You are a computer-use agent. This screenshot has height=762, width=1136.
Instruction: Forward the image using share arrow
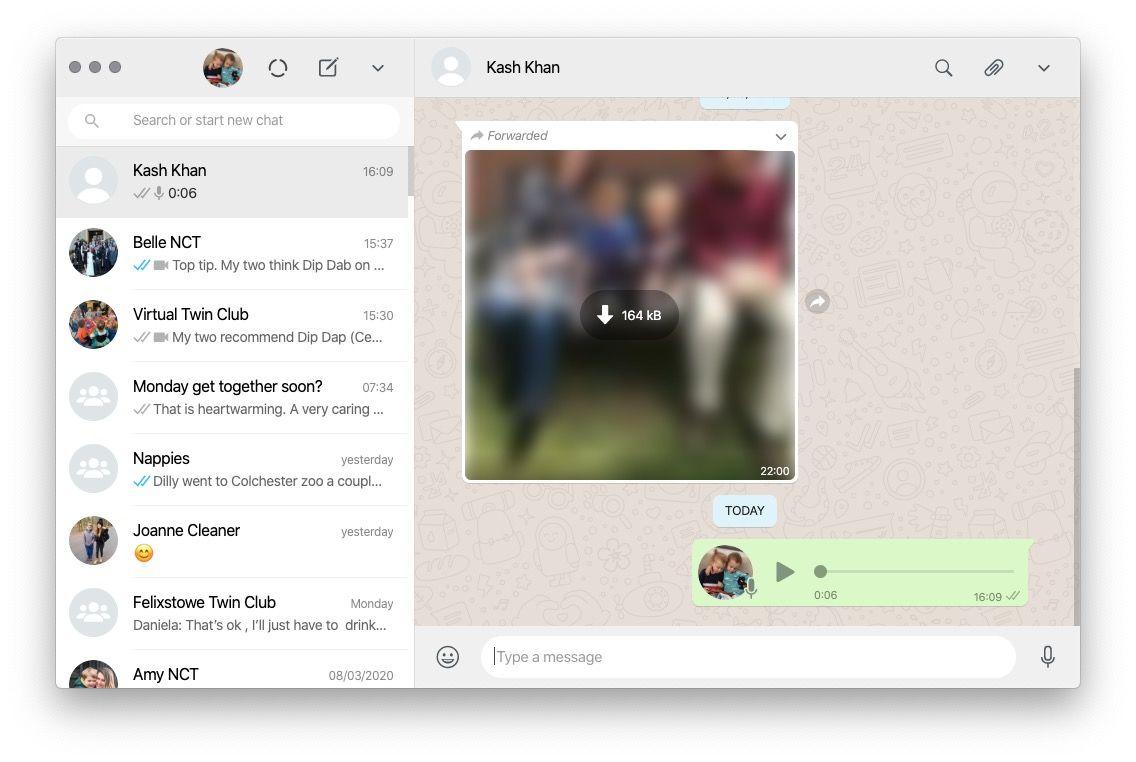coord(817,301)
